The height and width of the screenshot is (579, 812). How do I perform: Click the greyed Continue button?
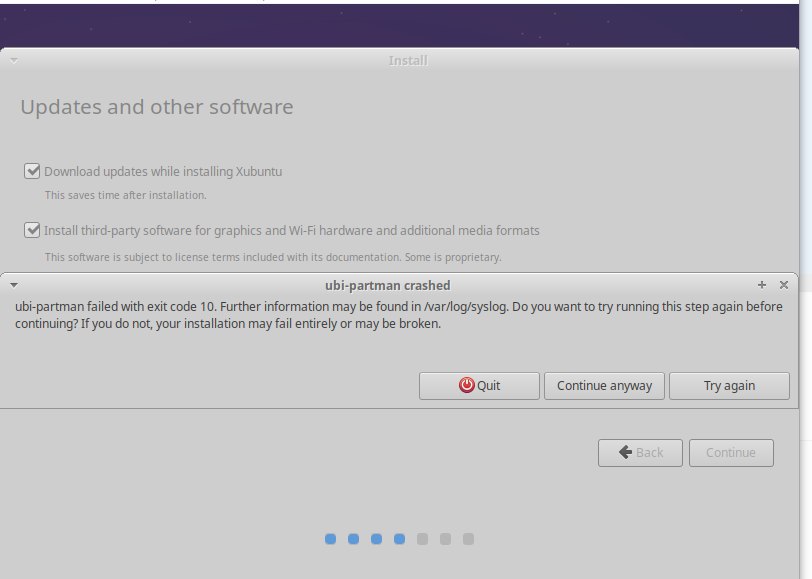pos(731,453)
